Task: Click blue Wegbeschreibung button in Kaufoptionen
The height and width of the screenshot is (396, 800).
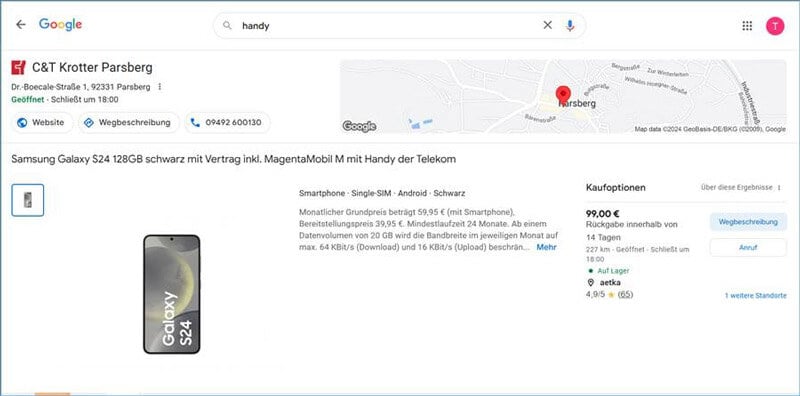Action: 748,222
